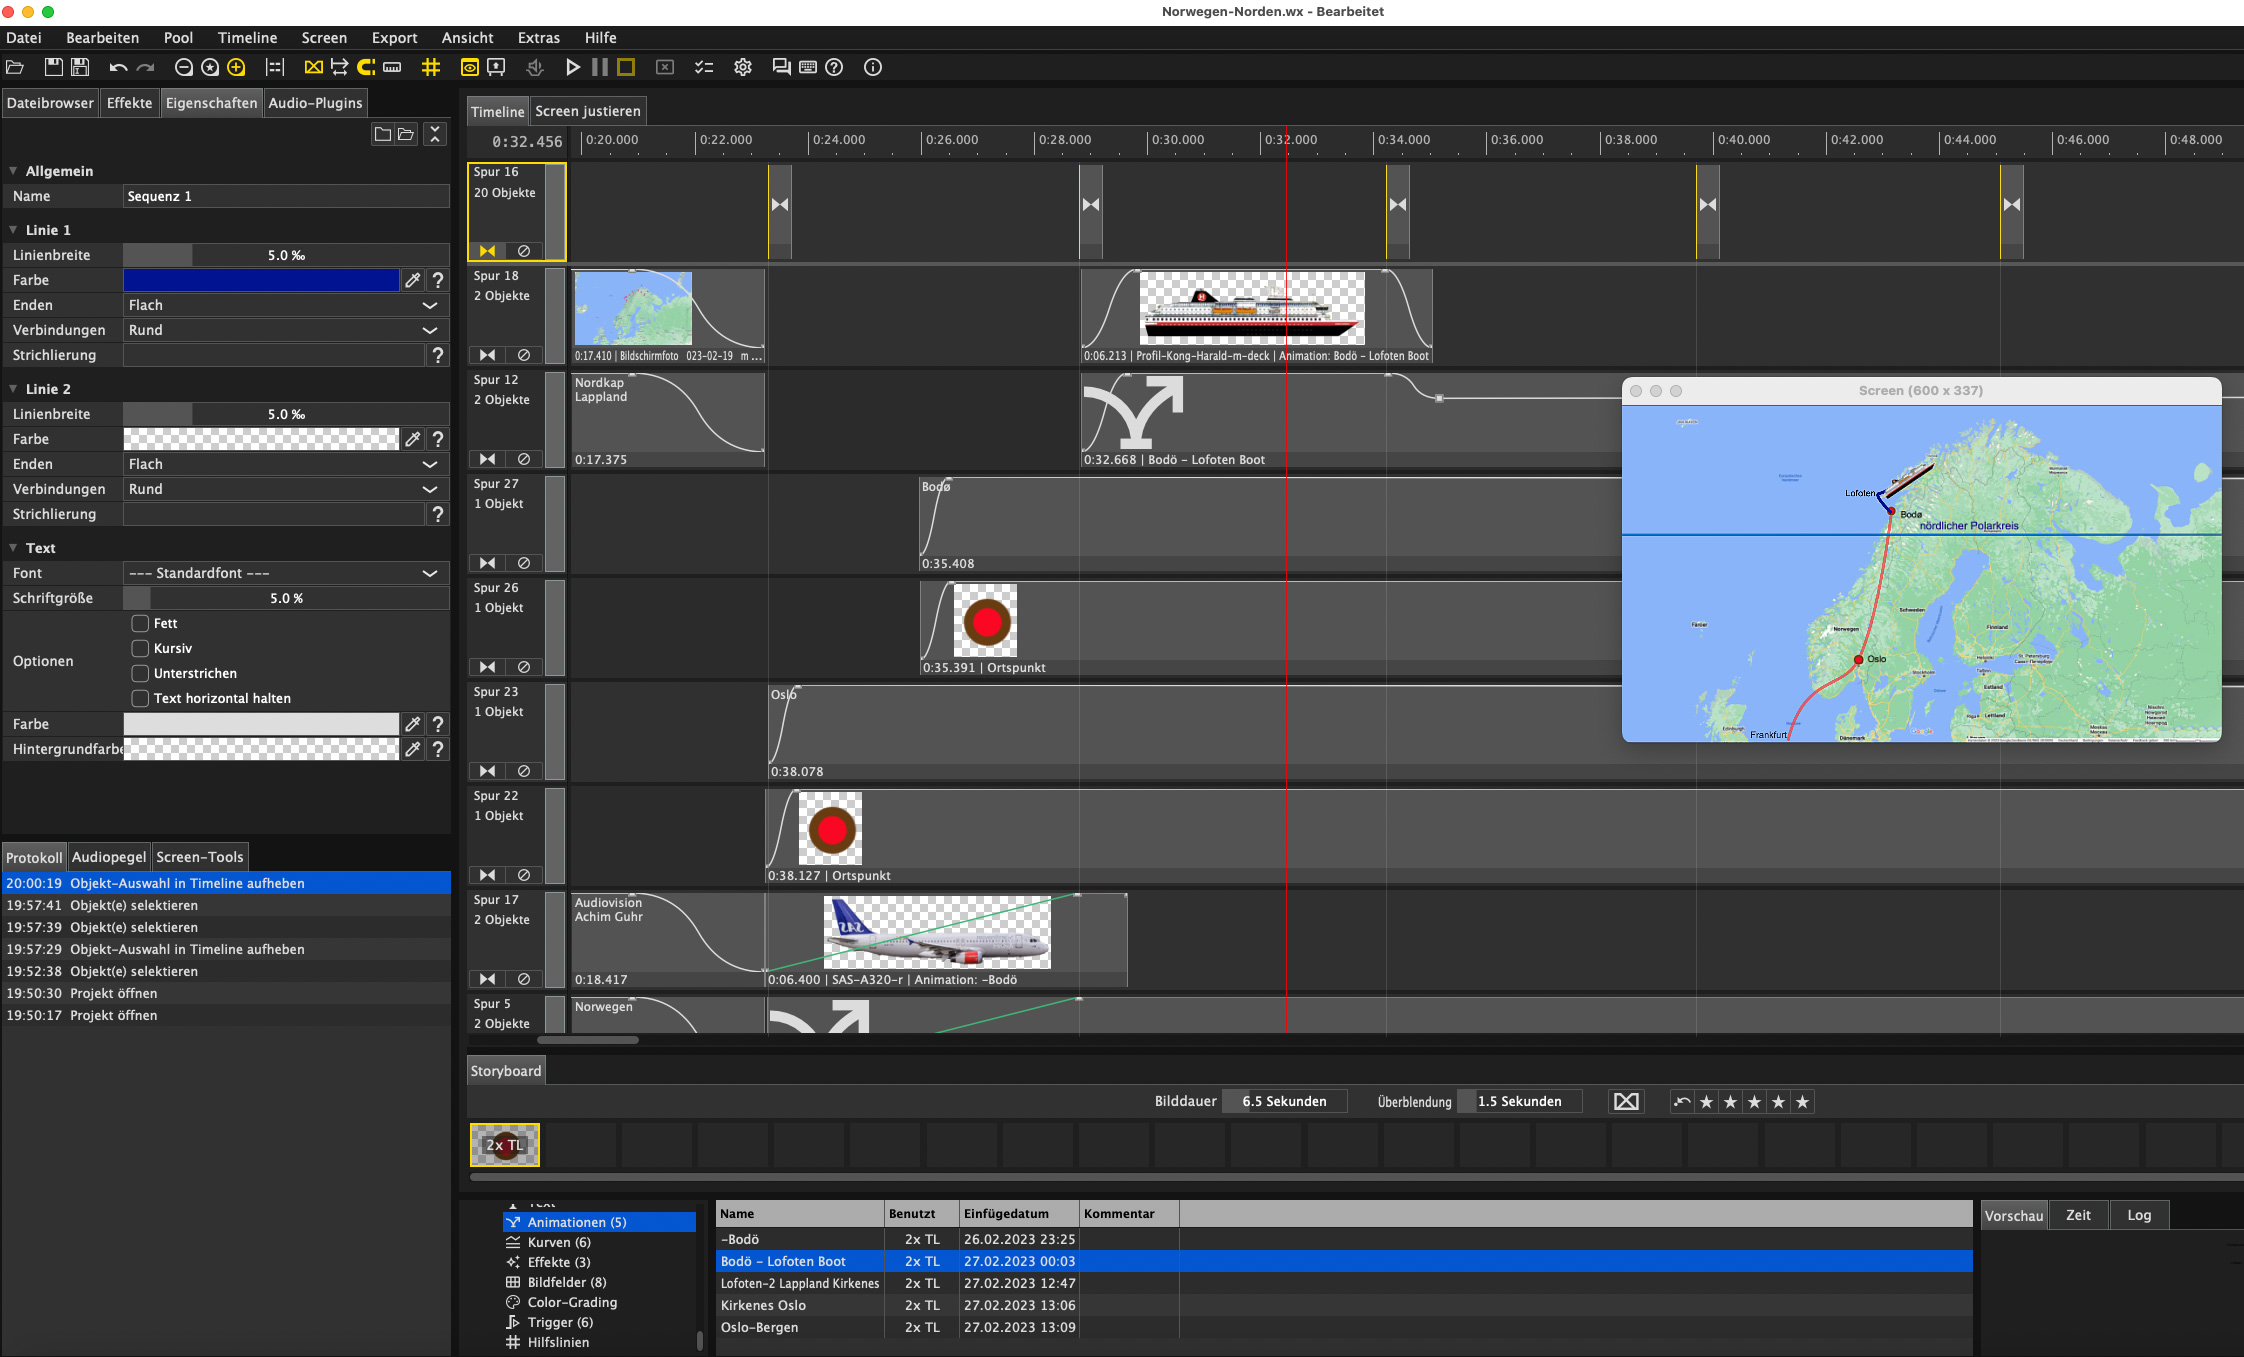
Task: Select Kurven (6) in pool tree
Action: tap(558, 1242)
